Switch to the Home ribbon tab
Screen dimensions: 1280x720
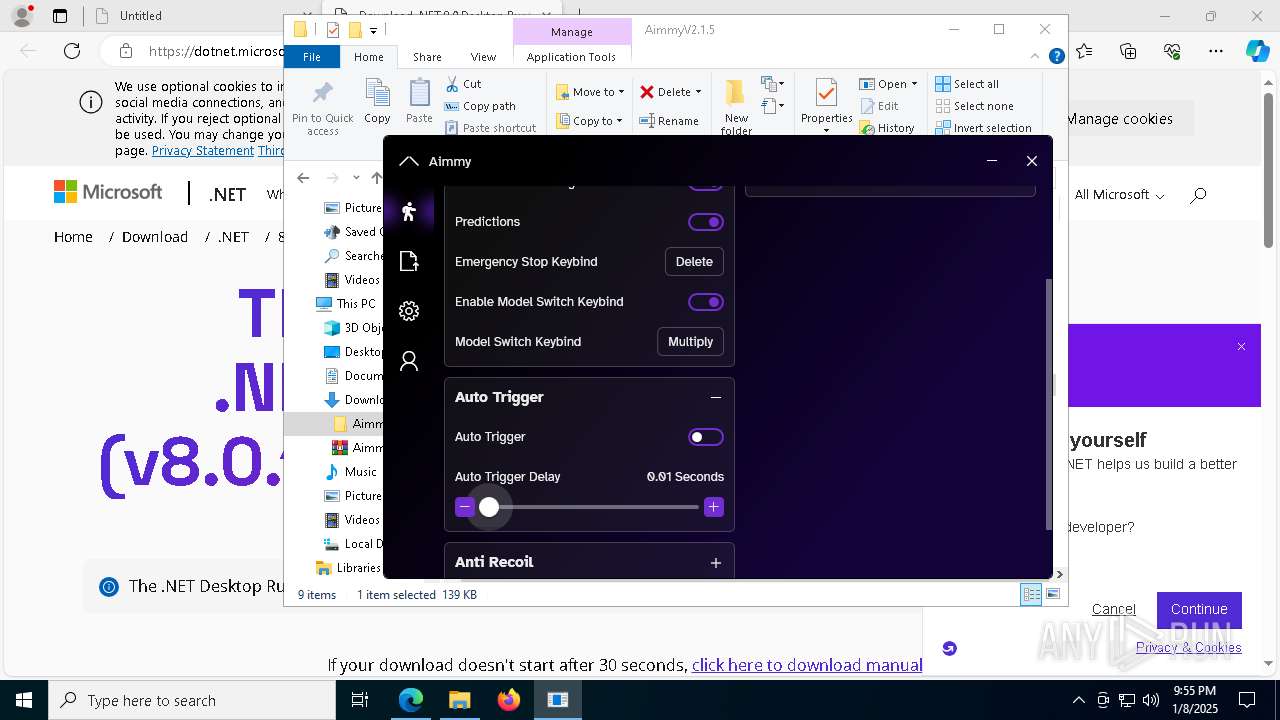pos(369,57)
